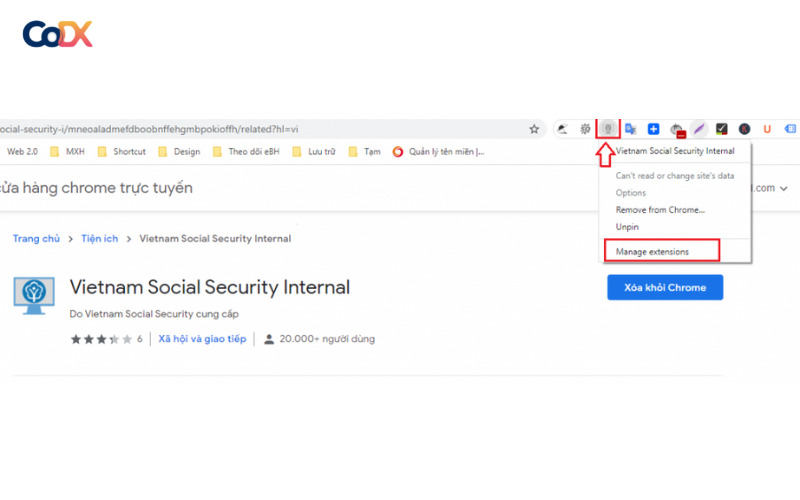
Task: Open Tiện ích breadcrumb link
Action: point(99,239)
